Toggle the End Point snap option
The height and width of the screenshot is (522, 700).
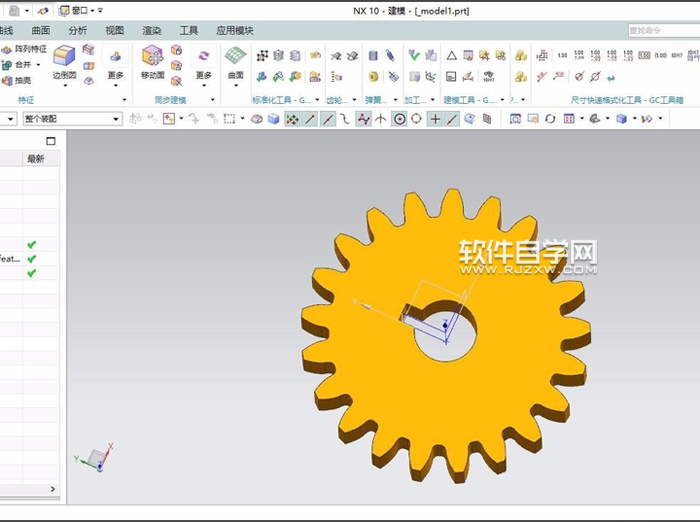click(310, 119)
